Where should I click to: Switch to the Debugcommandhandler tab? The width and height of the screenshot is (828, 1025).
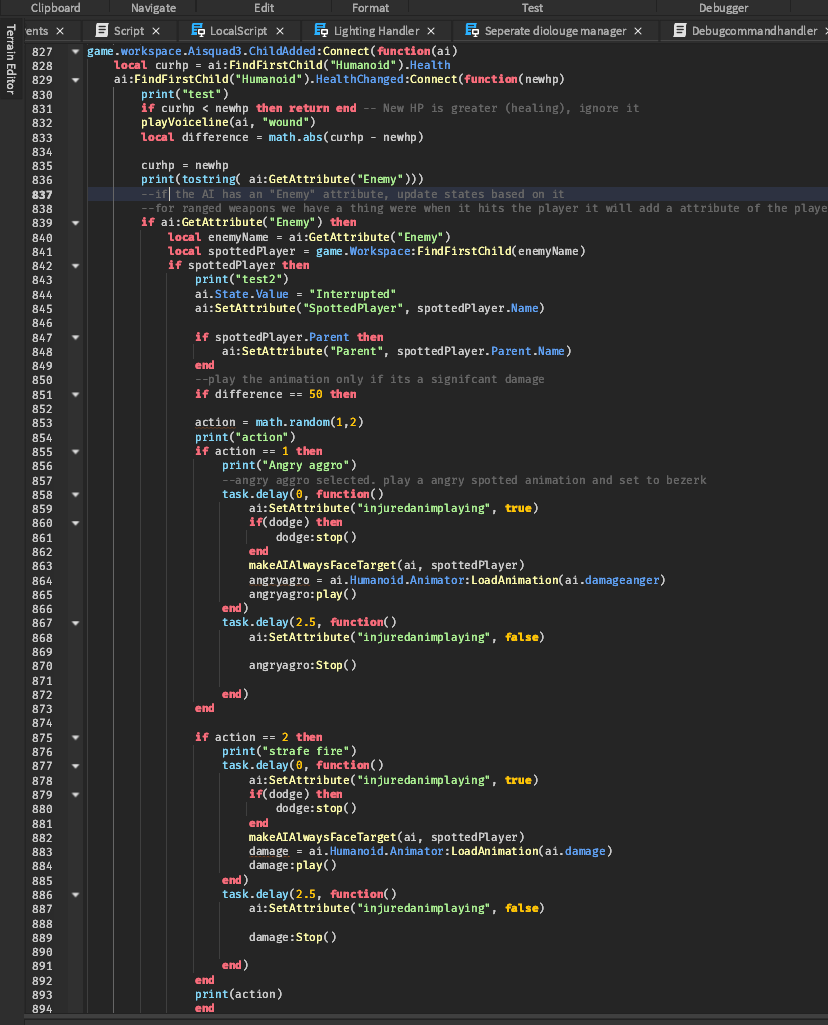pos(753,31)
